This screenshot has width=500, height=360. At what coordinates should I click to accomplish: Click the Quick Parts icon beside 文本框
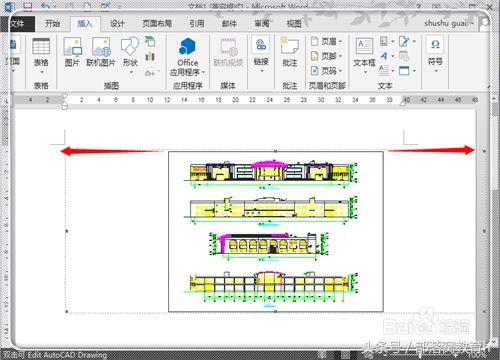coord(384,41)
